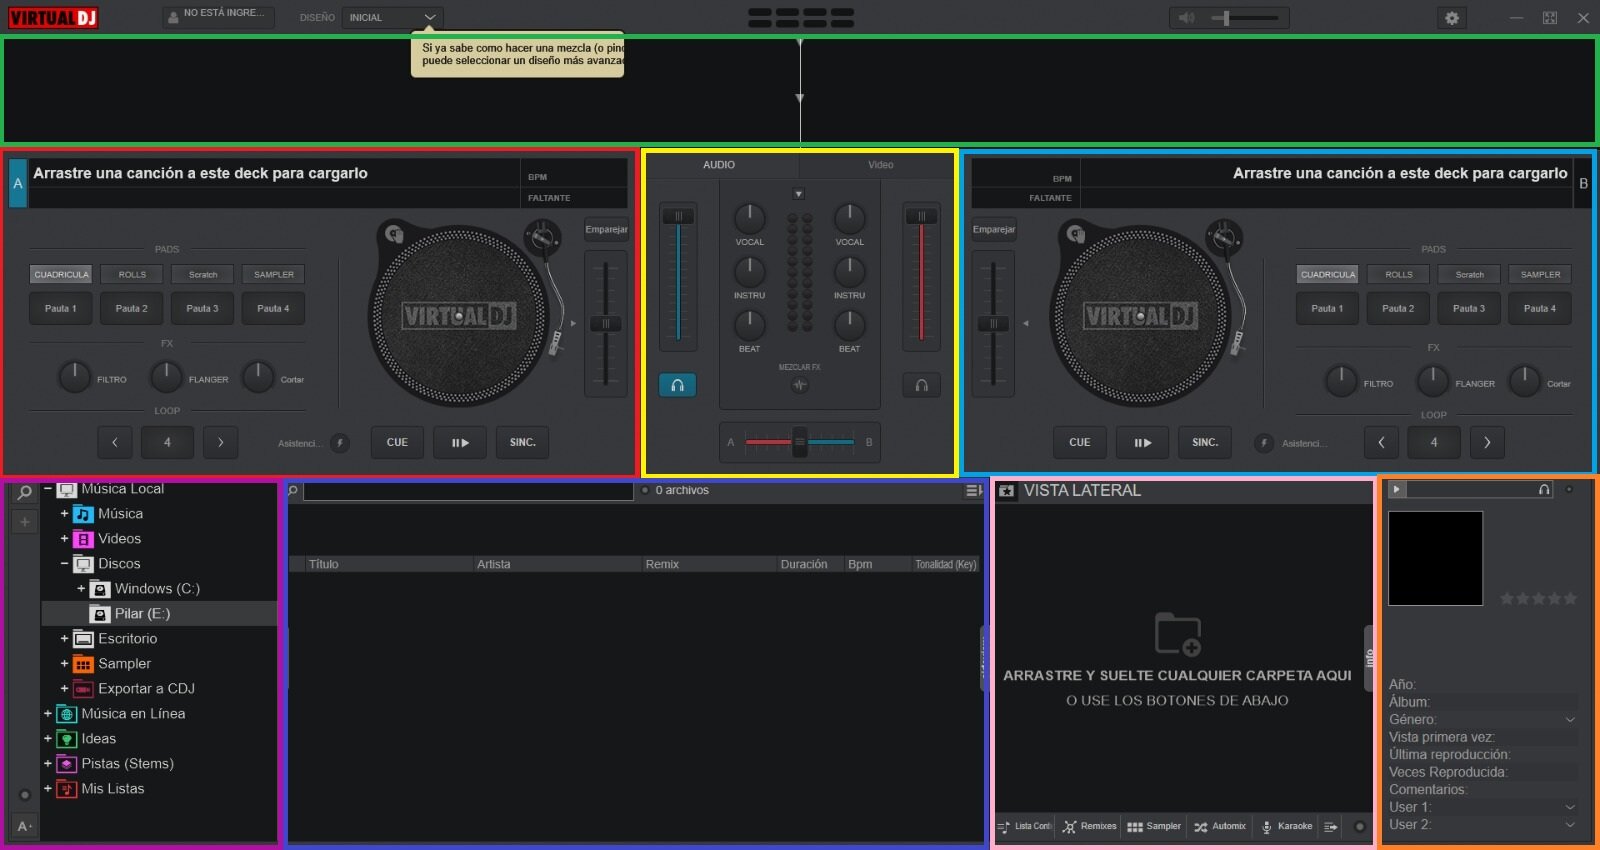The width and height of the screenshot is (1600, 850).
Task: Click the song search input field
Action: click(469, 491)
